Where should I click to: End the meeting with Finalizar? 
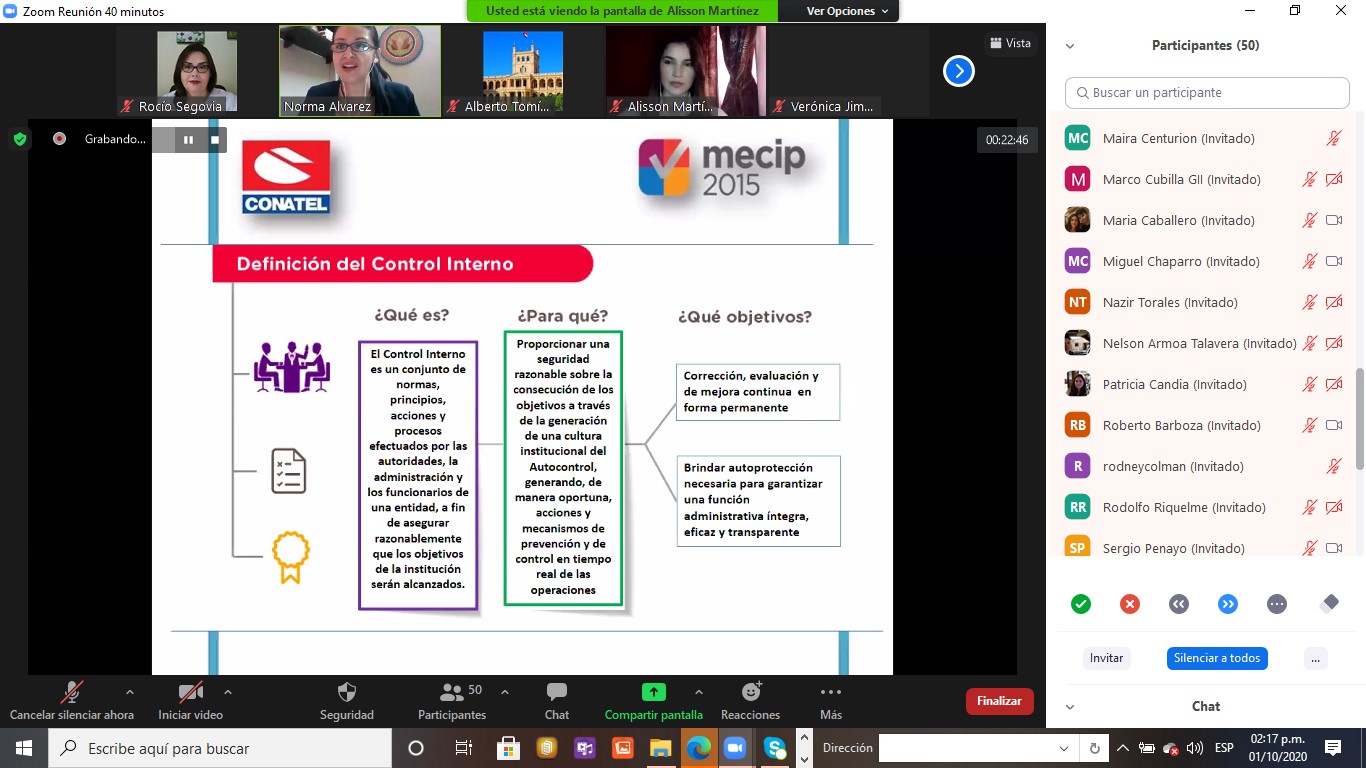click(x=999, y=701)
